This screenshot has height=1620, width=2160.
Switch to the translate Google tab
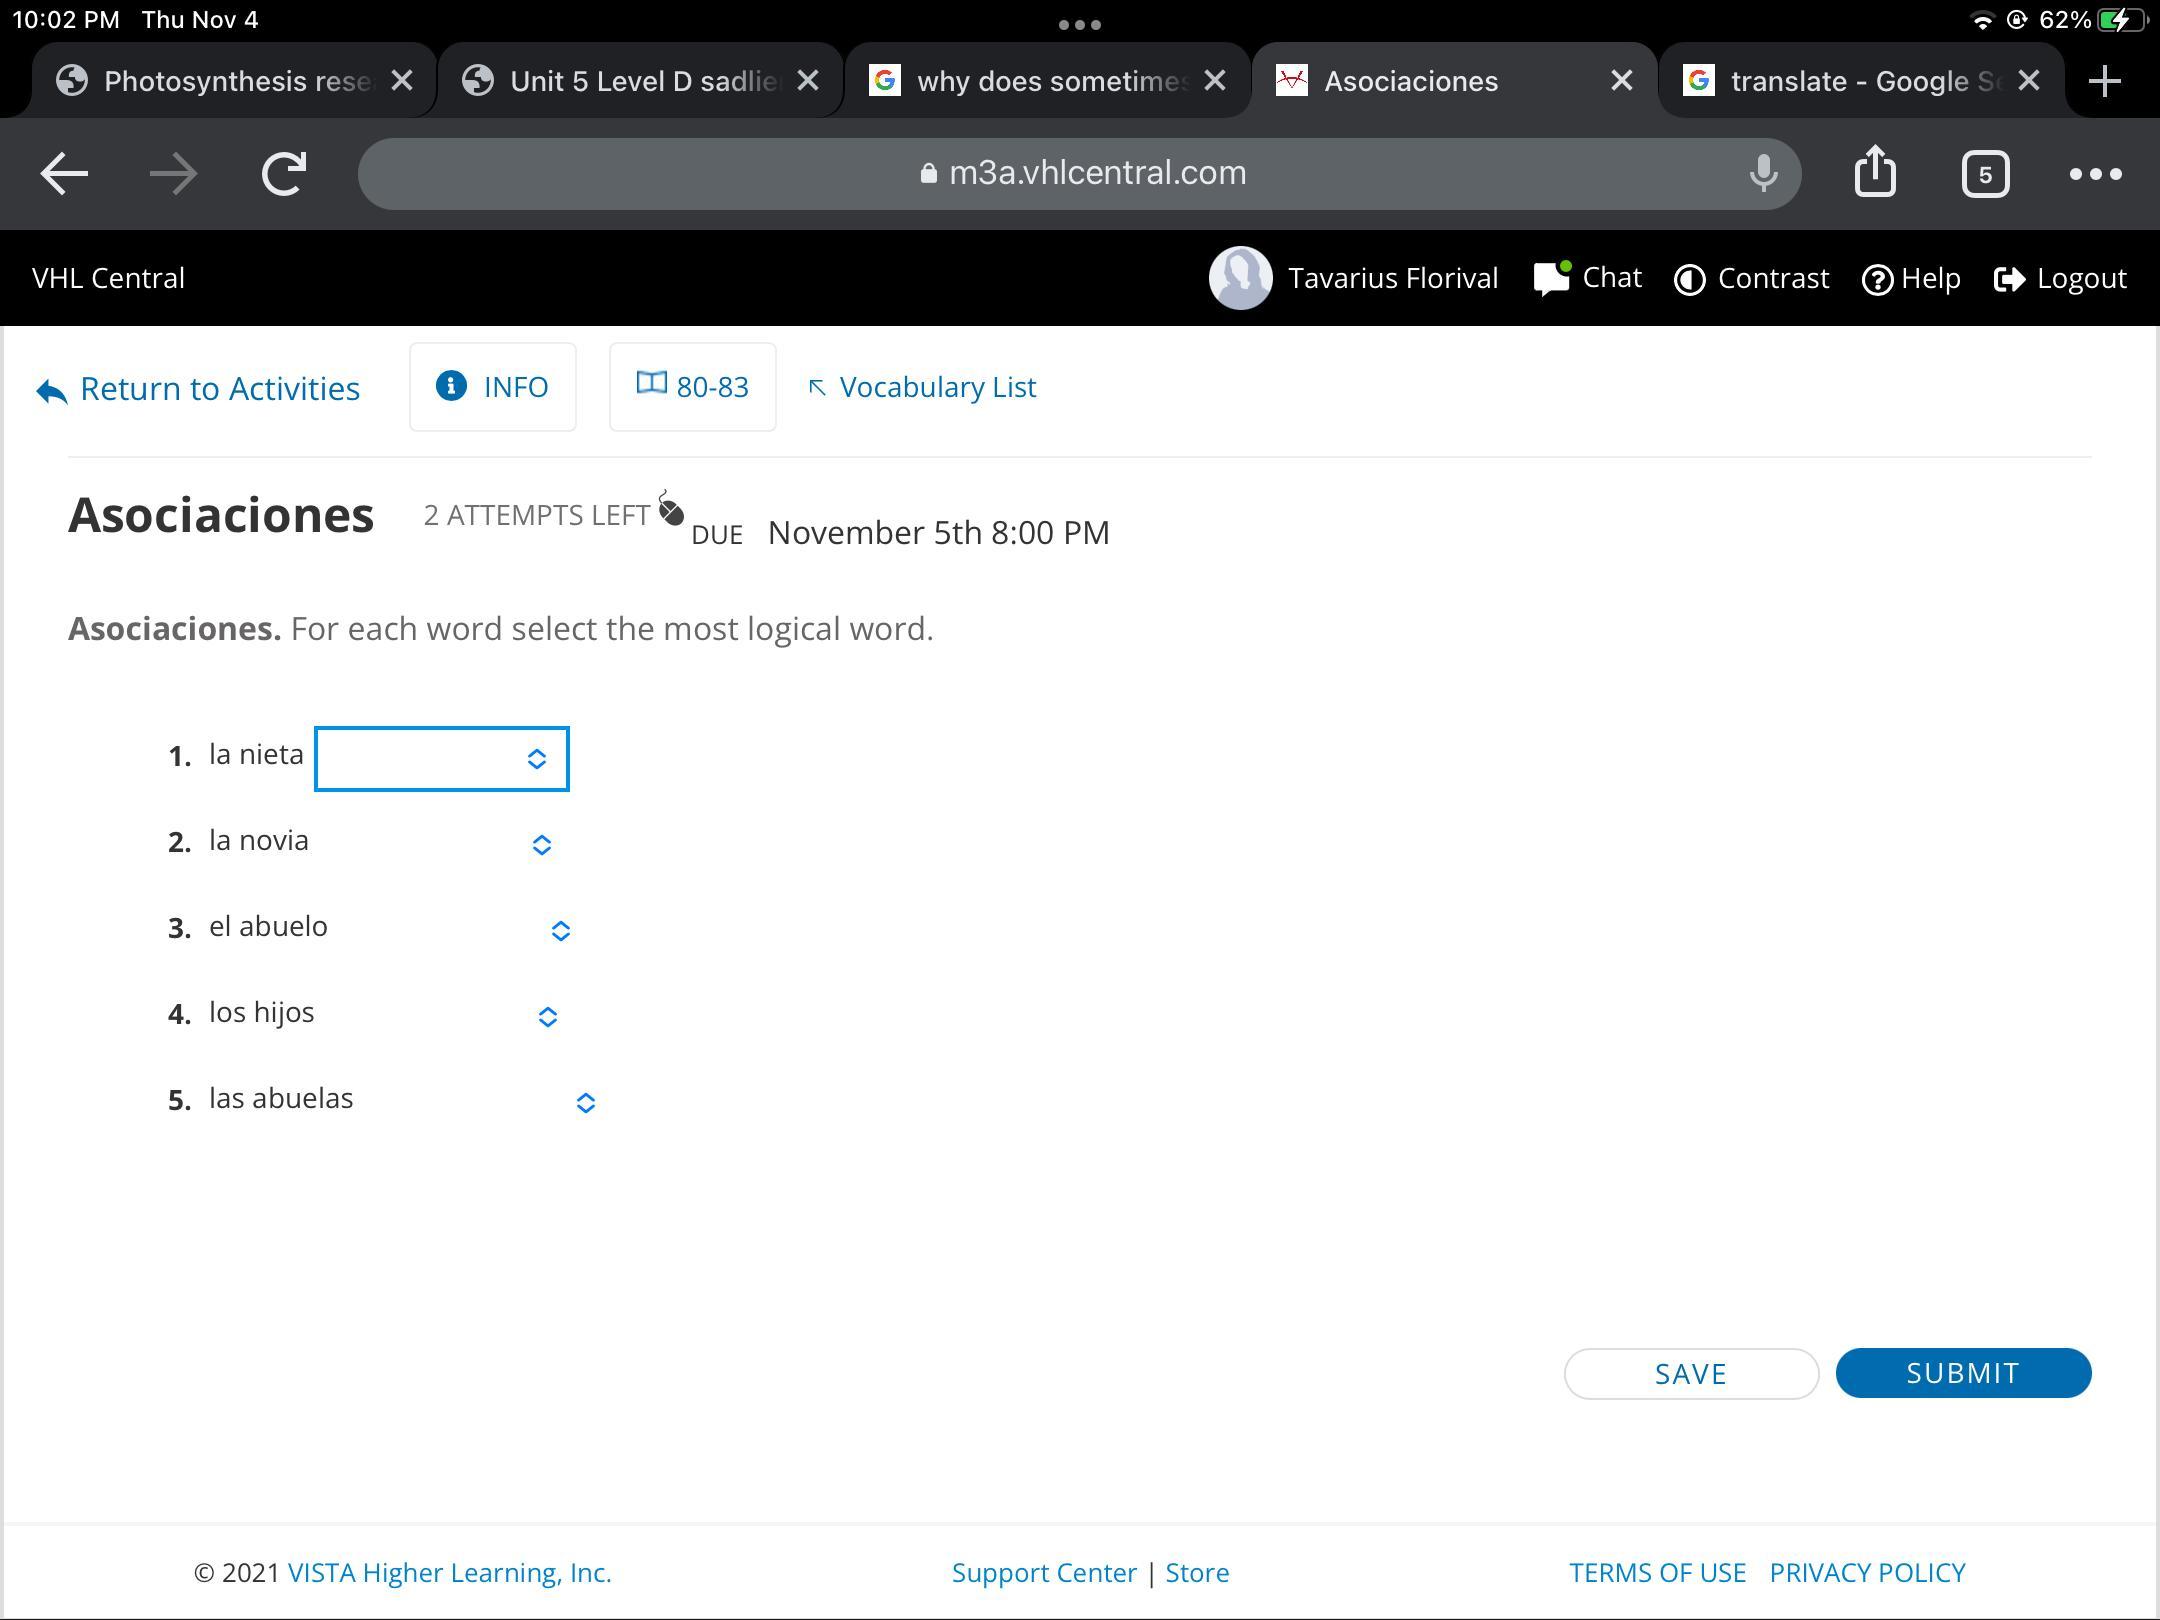[1848, 81]
